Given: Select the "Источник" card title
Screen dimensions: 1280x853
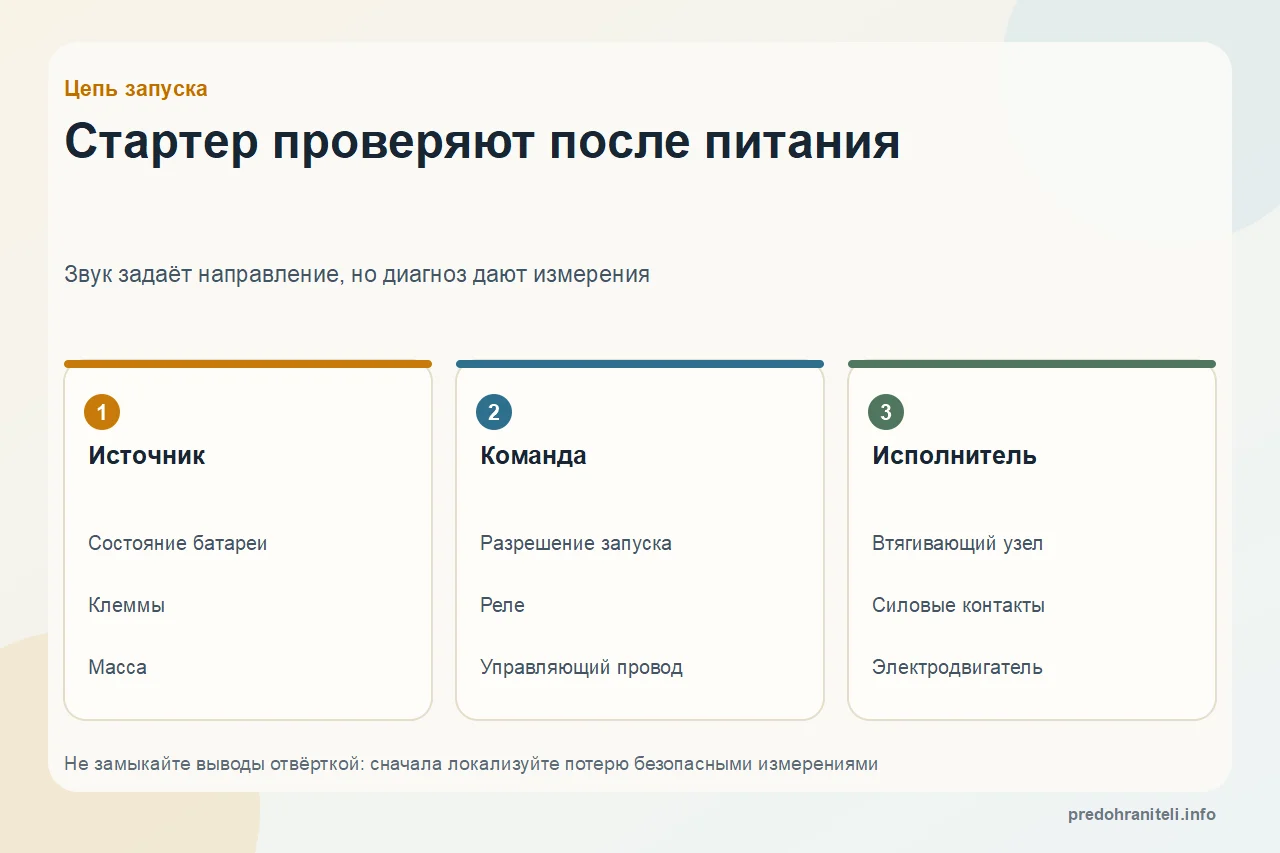Looking at the screenshot, I should [x=147, y=456].
